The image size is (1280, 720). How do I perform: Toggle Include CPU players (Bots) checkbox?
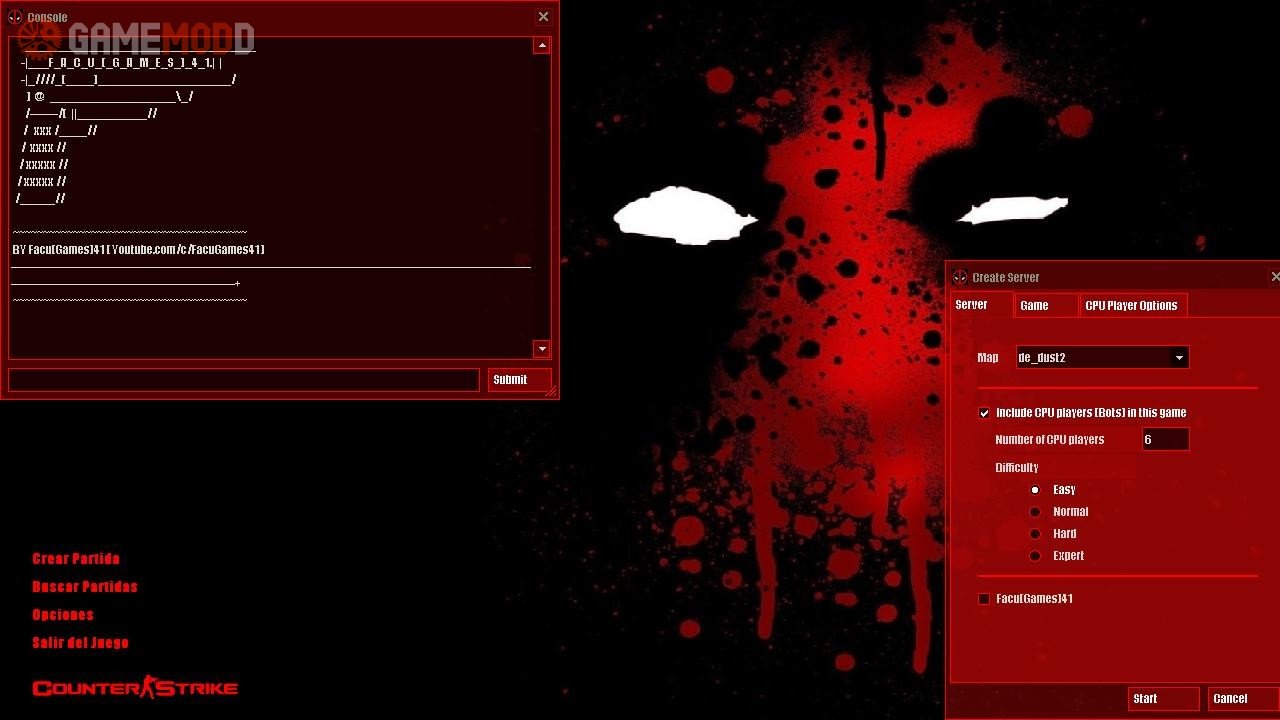(x=984, y=413)
